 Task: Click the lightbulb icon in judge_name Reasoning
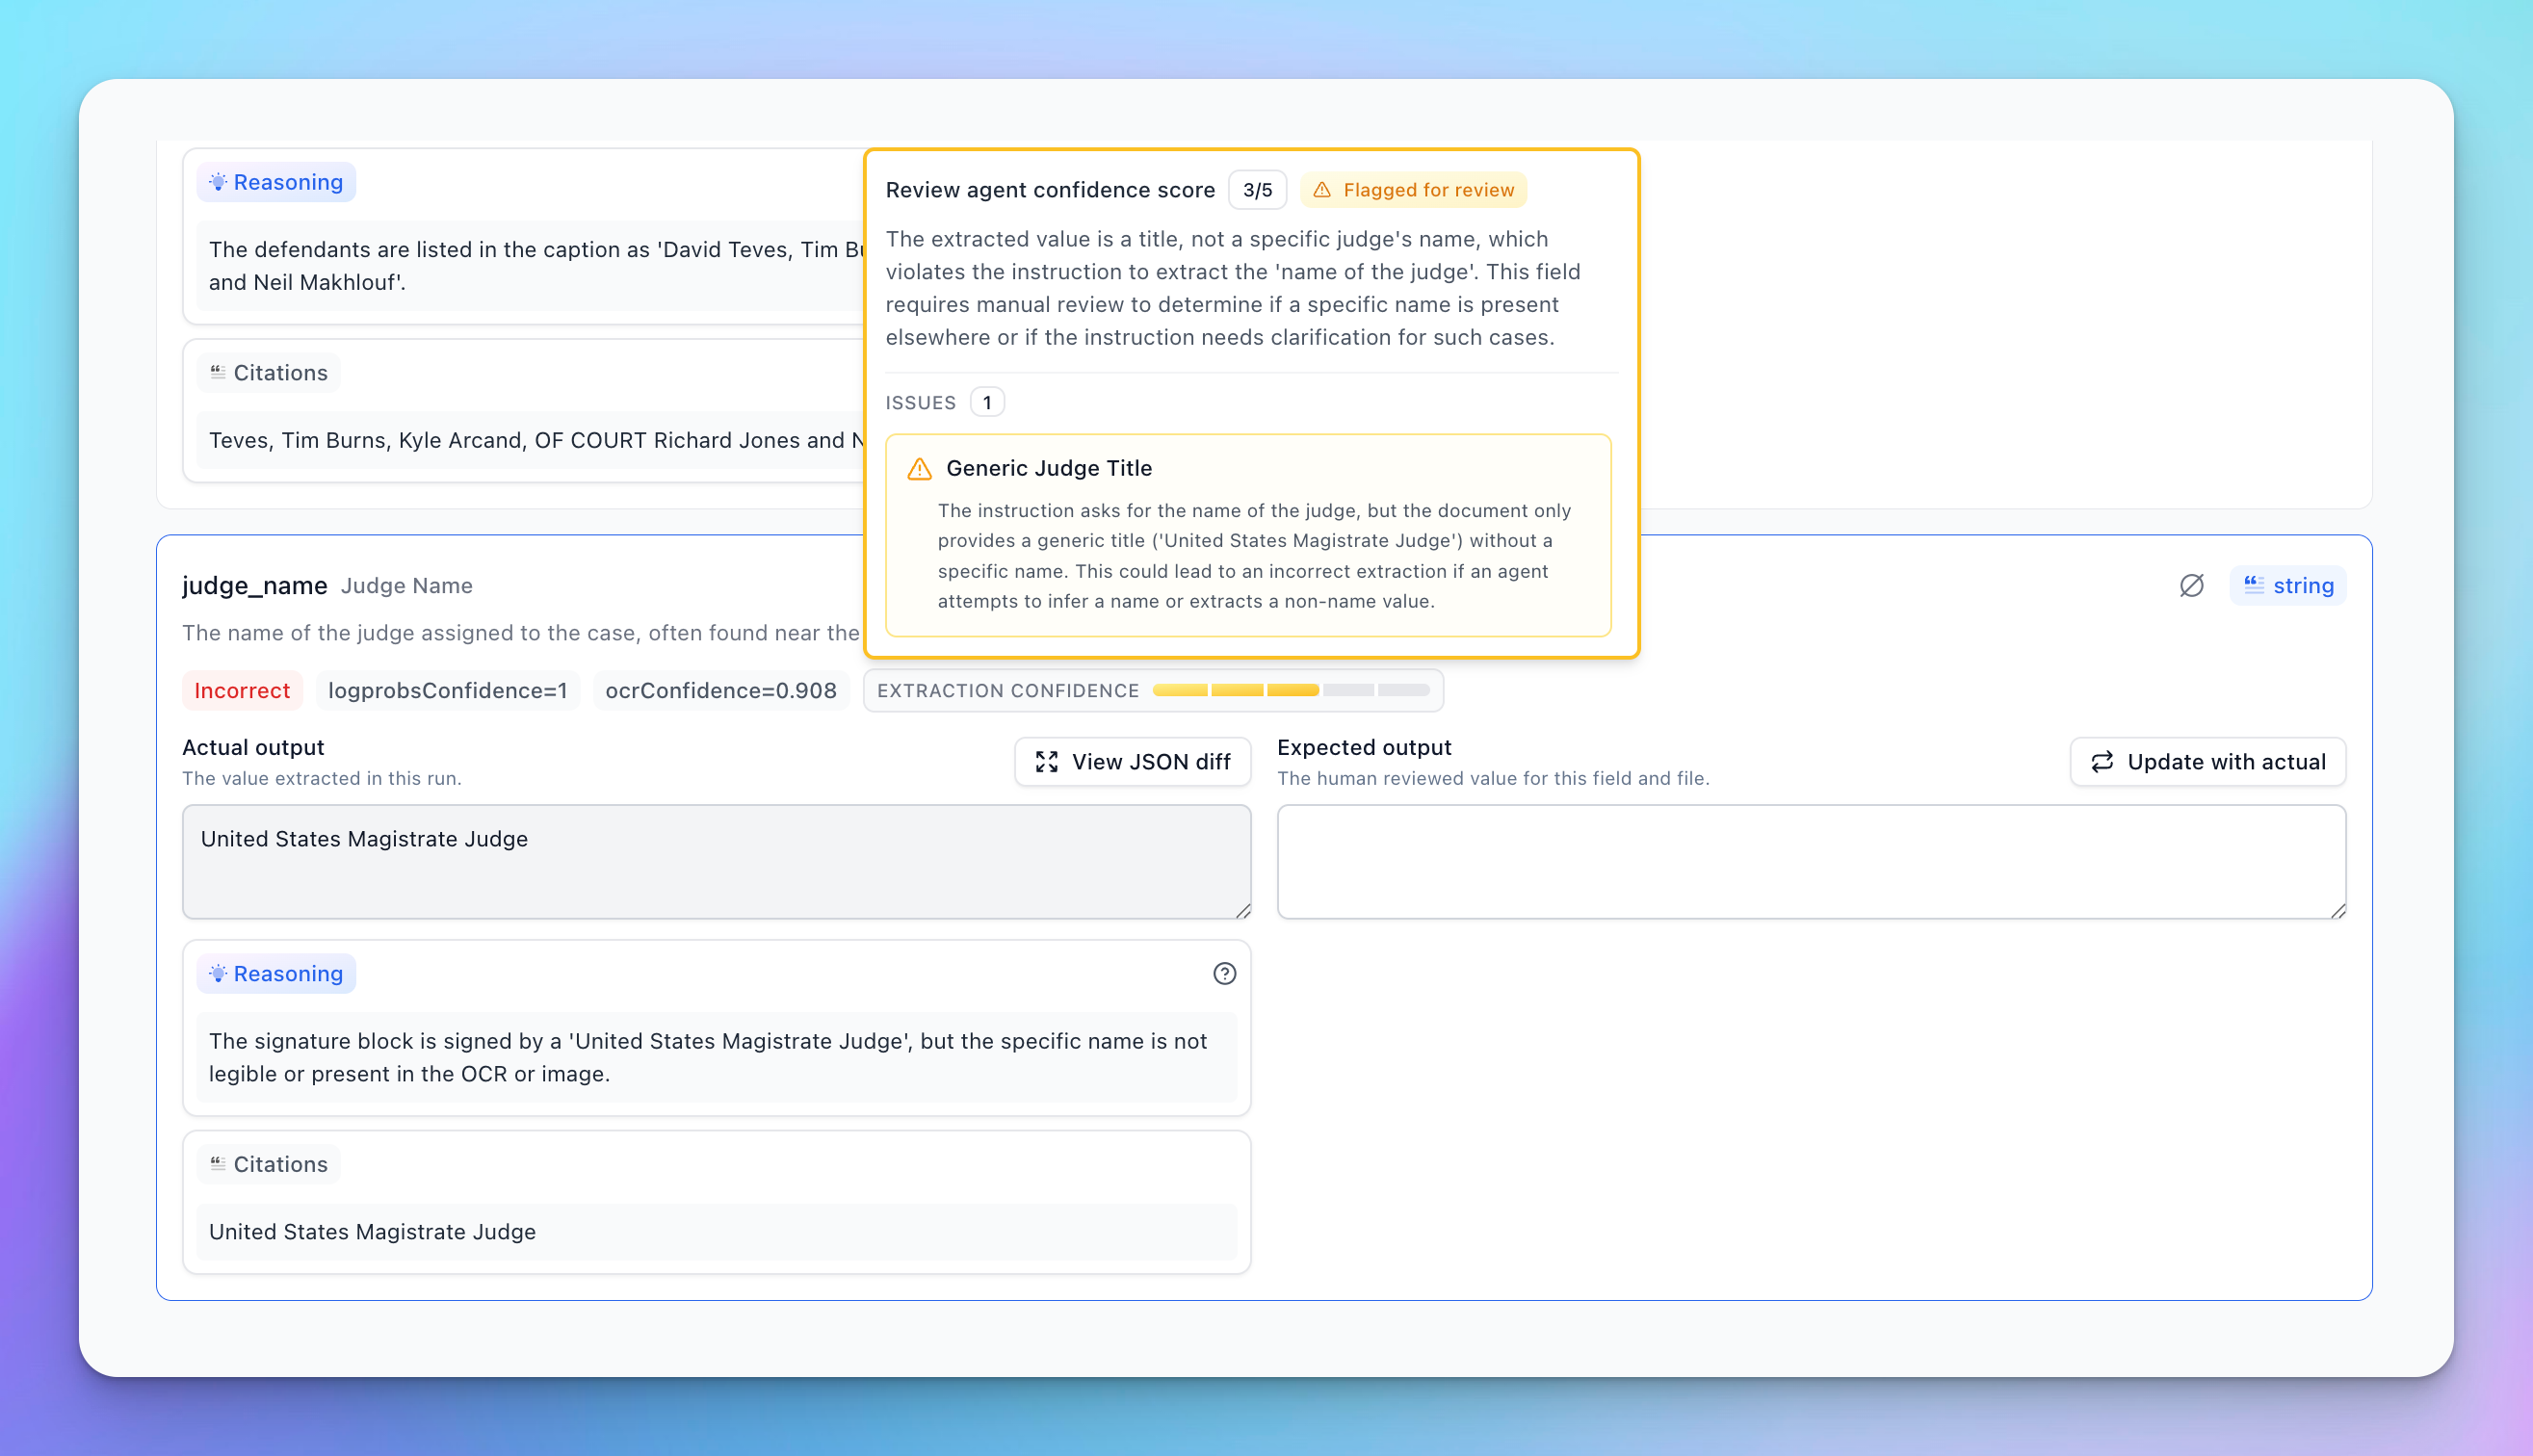[218, 973]
